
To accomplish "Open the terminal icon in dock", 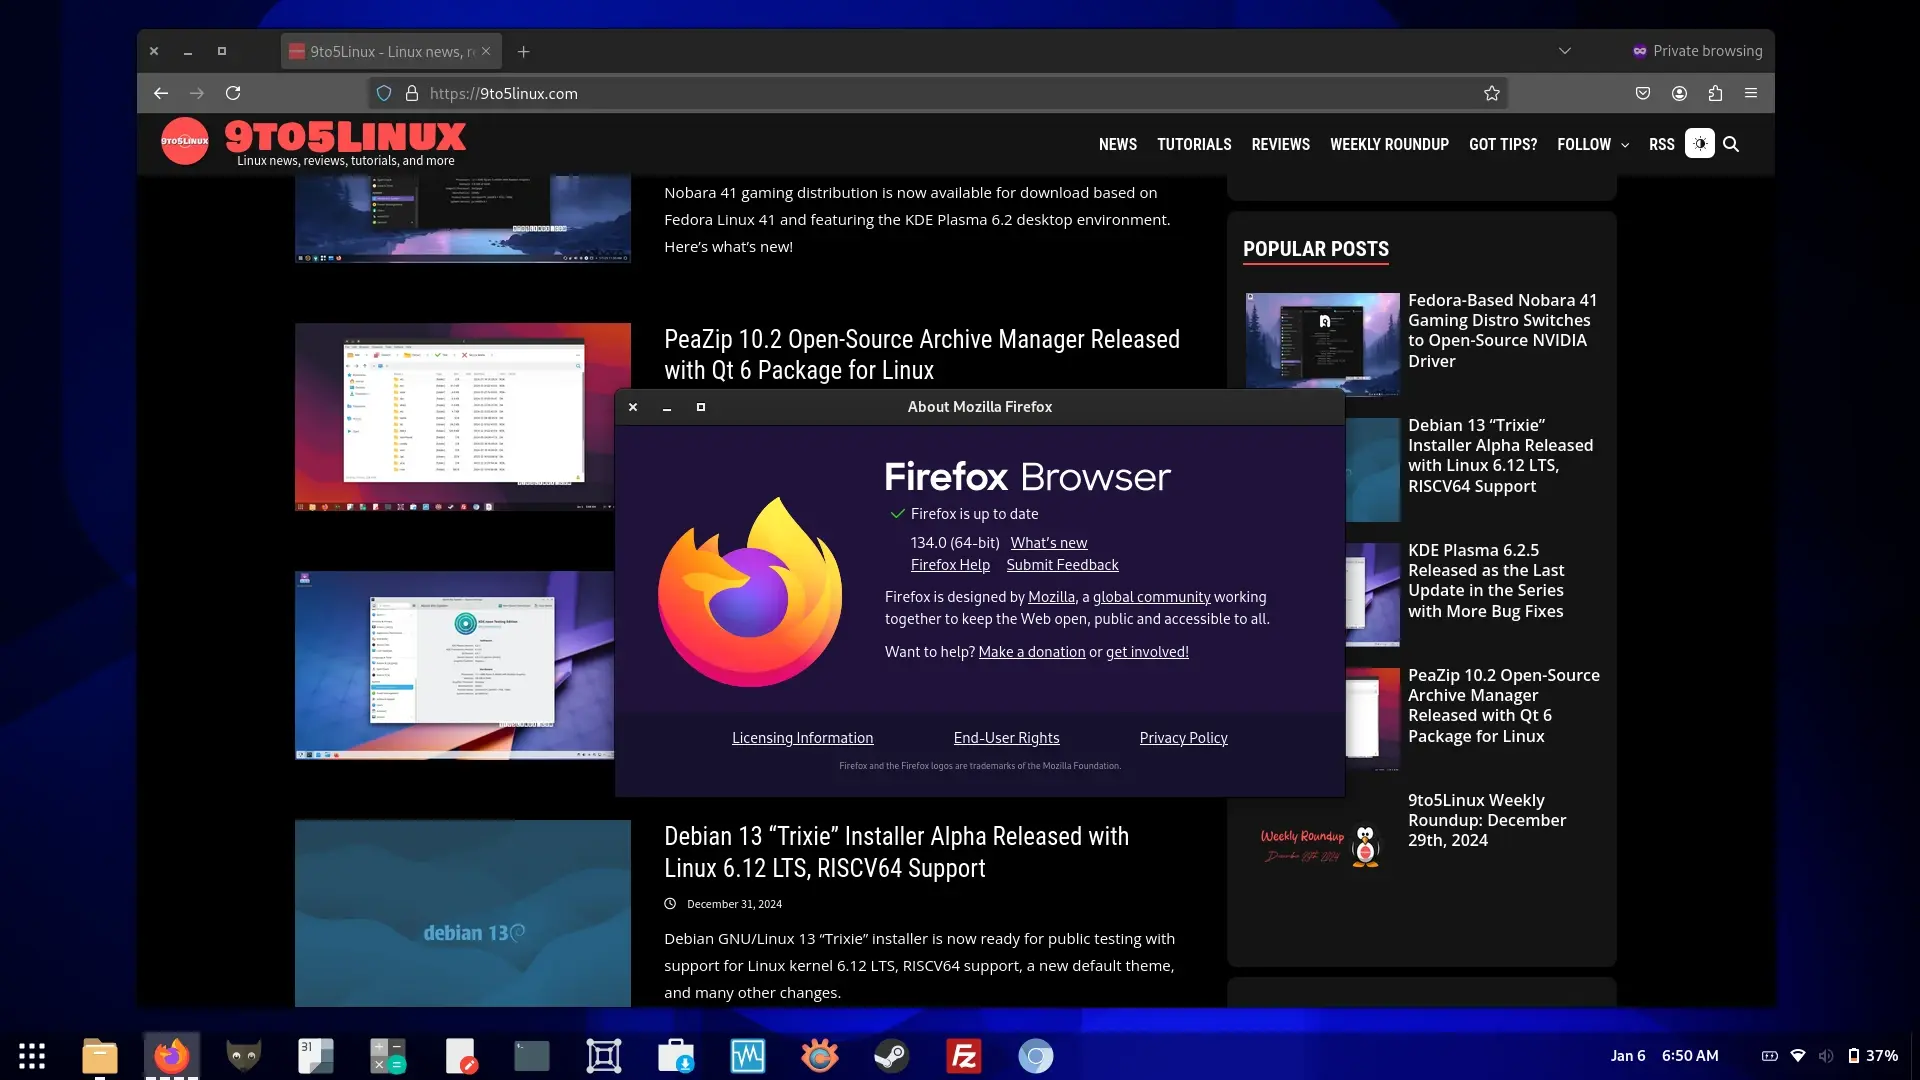I will tap(532, 1056).
